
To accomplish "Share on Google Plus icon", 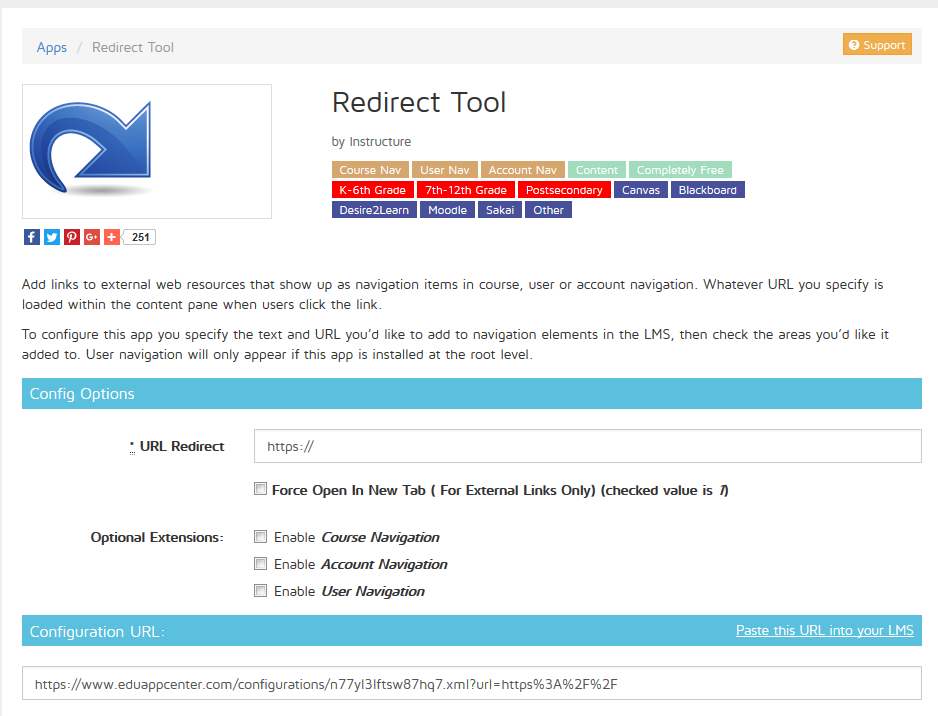I will click(92, 237).
